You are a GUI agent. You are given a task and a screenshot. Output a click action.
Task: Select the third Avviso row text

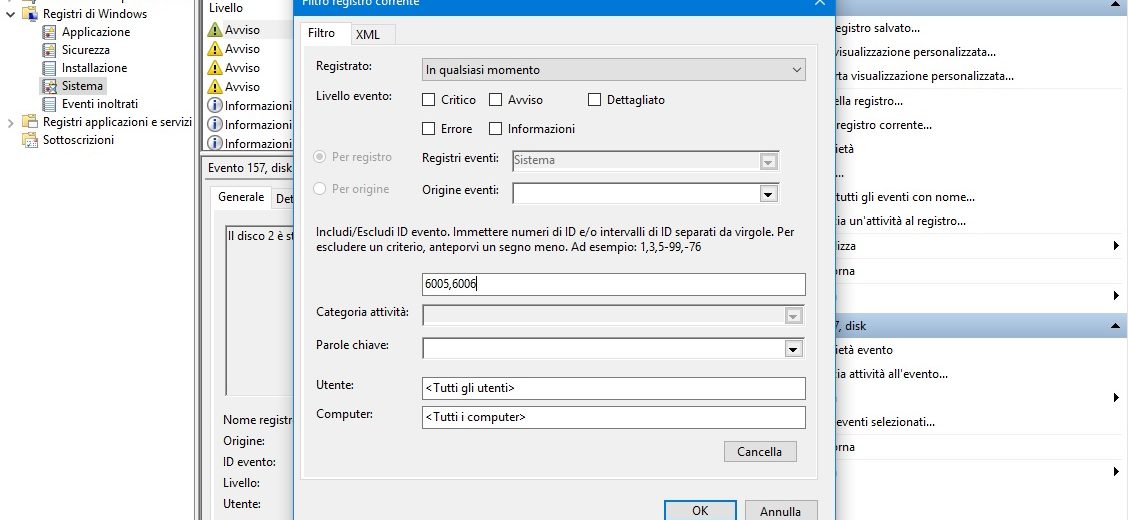click(242, 68)
